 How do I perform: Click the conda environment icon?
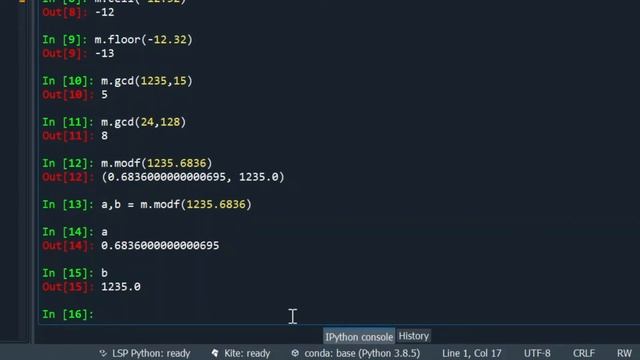(x=295, y=353)
